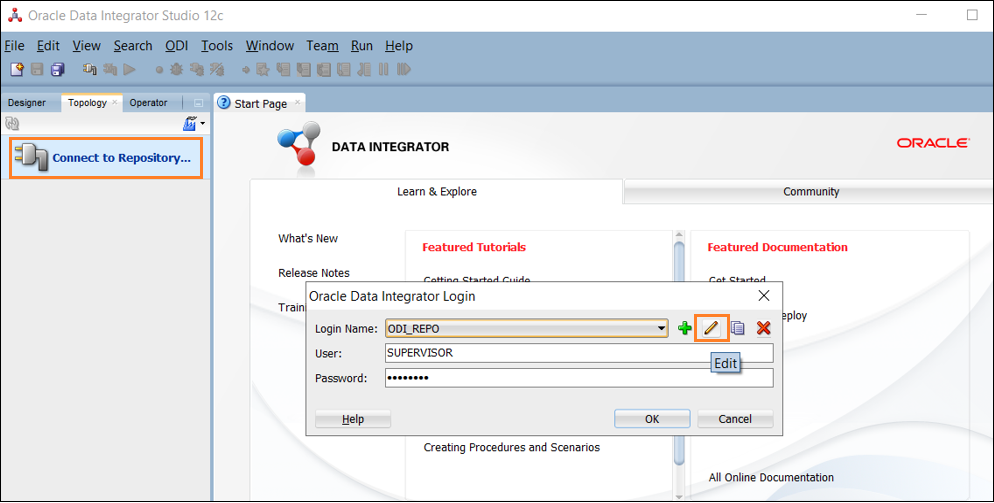994x503 pixels.
Task: Open the Window menu
Action: coord(270,46)
